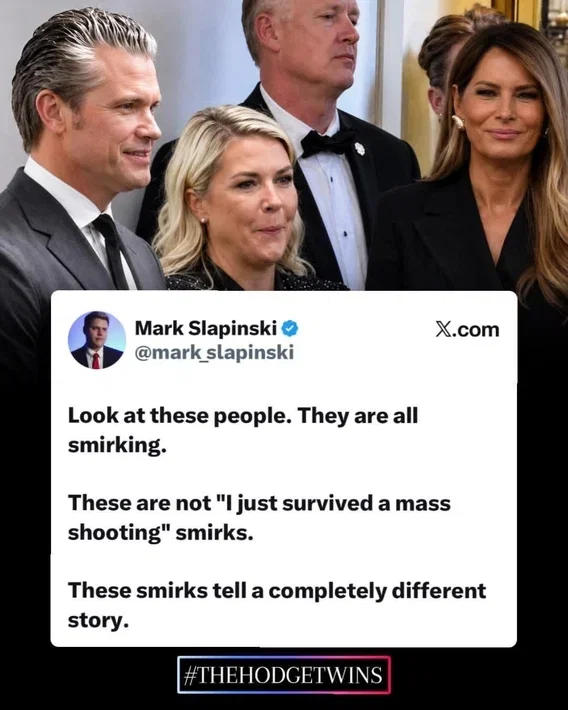Click the blonde woman's face in the photo

(254, 195)
